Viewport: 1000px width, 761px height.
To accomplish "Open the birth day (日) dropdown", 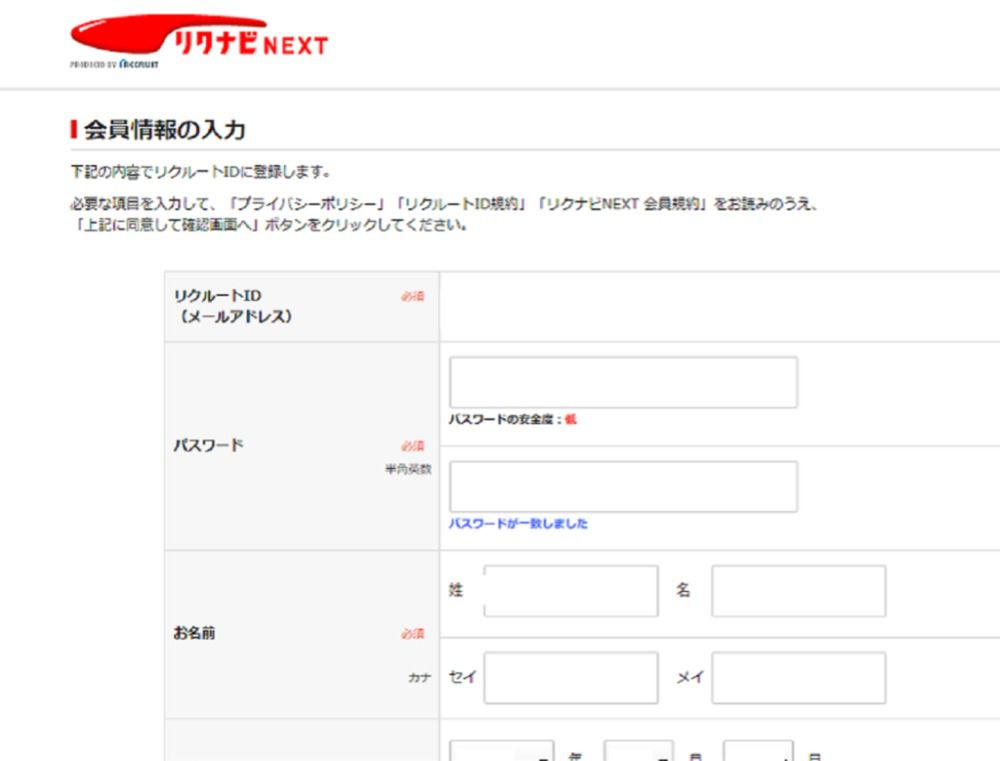I will tap(758, 751).
